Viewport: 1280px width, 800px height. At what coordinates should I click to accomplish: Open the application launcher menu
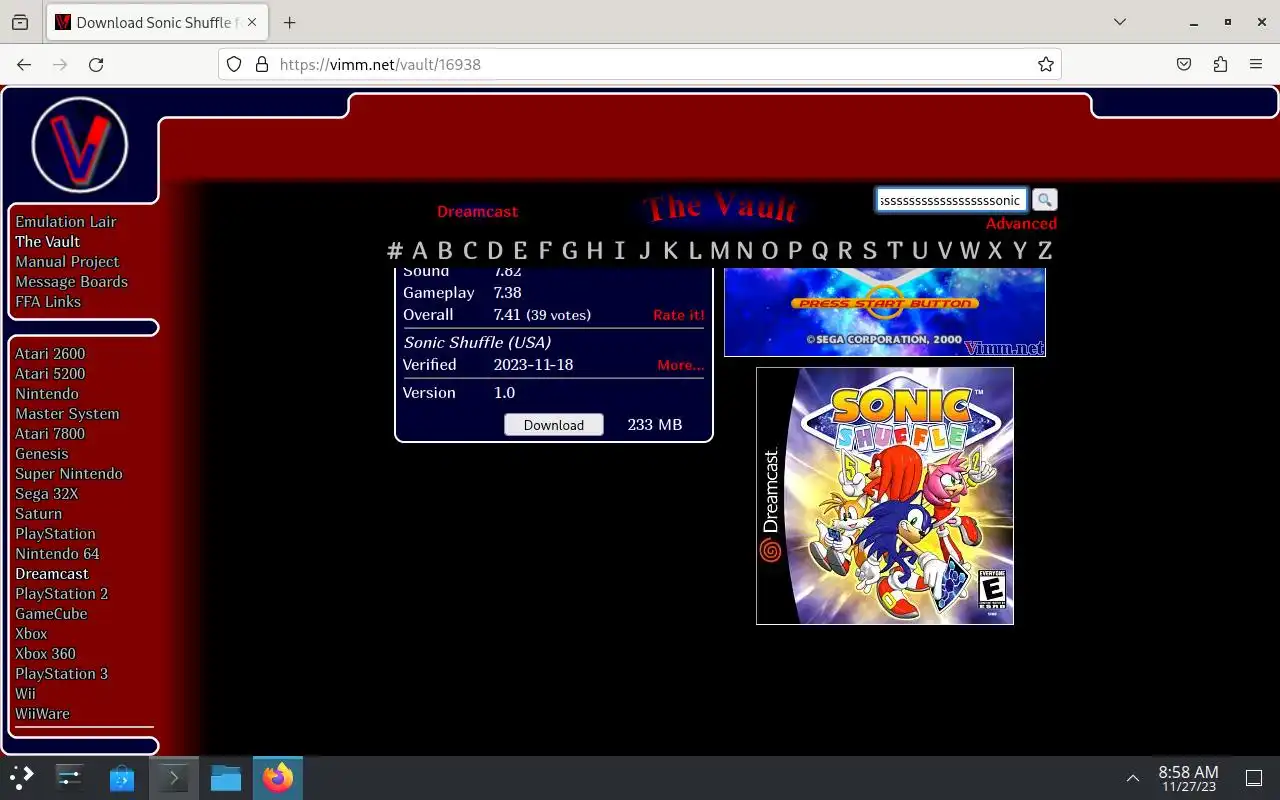[22, 778]
